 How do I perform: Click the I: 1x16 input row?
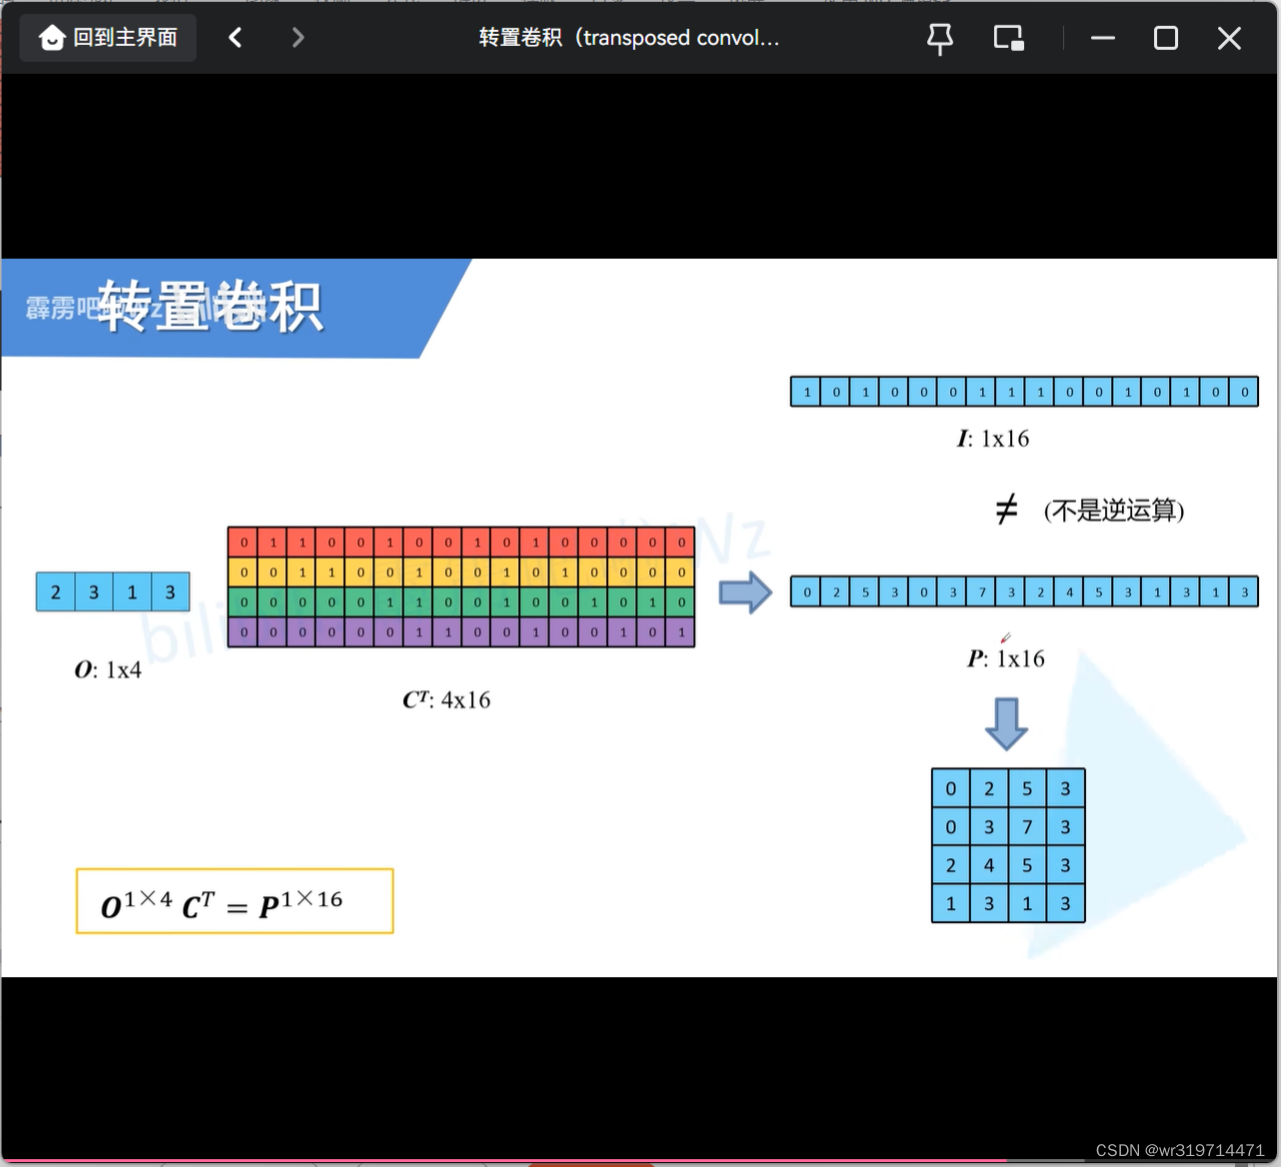coord(1024,391)
